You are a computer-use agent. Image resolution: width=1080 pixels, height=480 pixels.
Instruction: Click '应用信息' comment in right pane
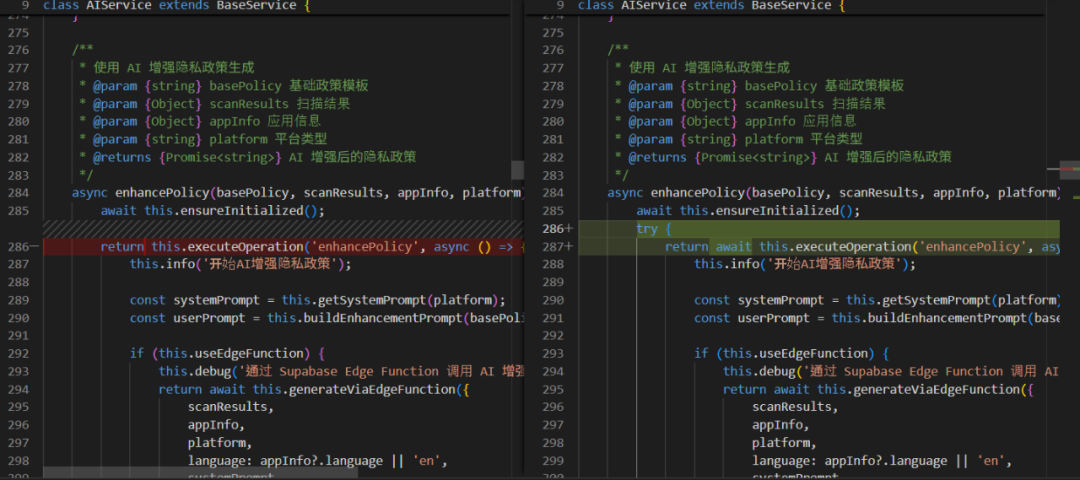pos(829,122)
